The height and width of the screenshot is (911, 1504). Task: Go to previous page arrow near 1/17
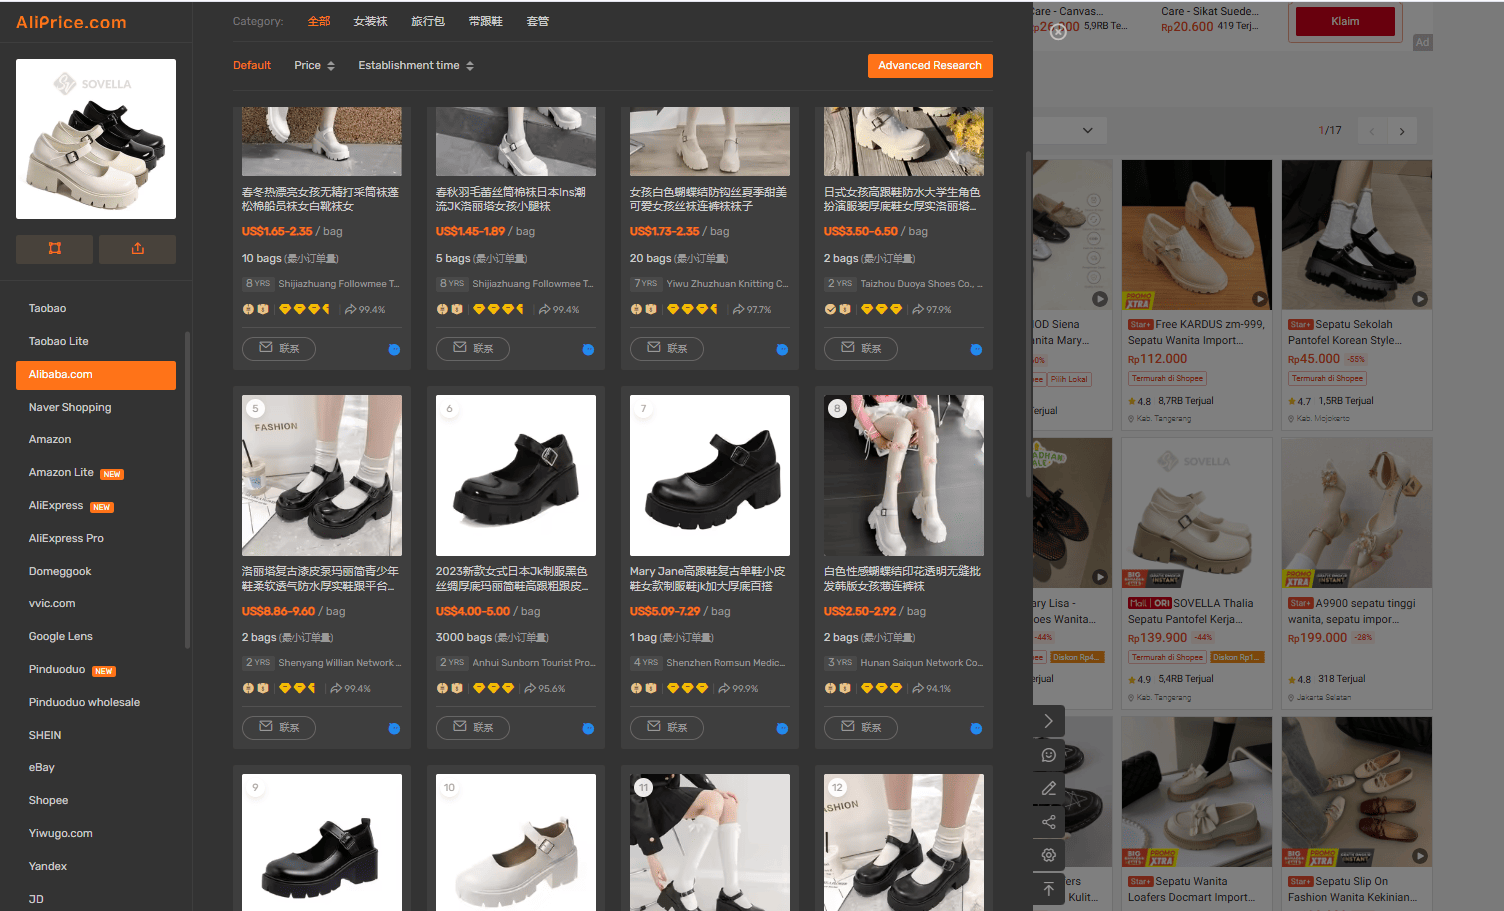1372,131
